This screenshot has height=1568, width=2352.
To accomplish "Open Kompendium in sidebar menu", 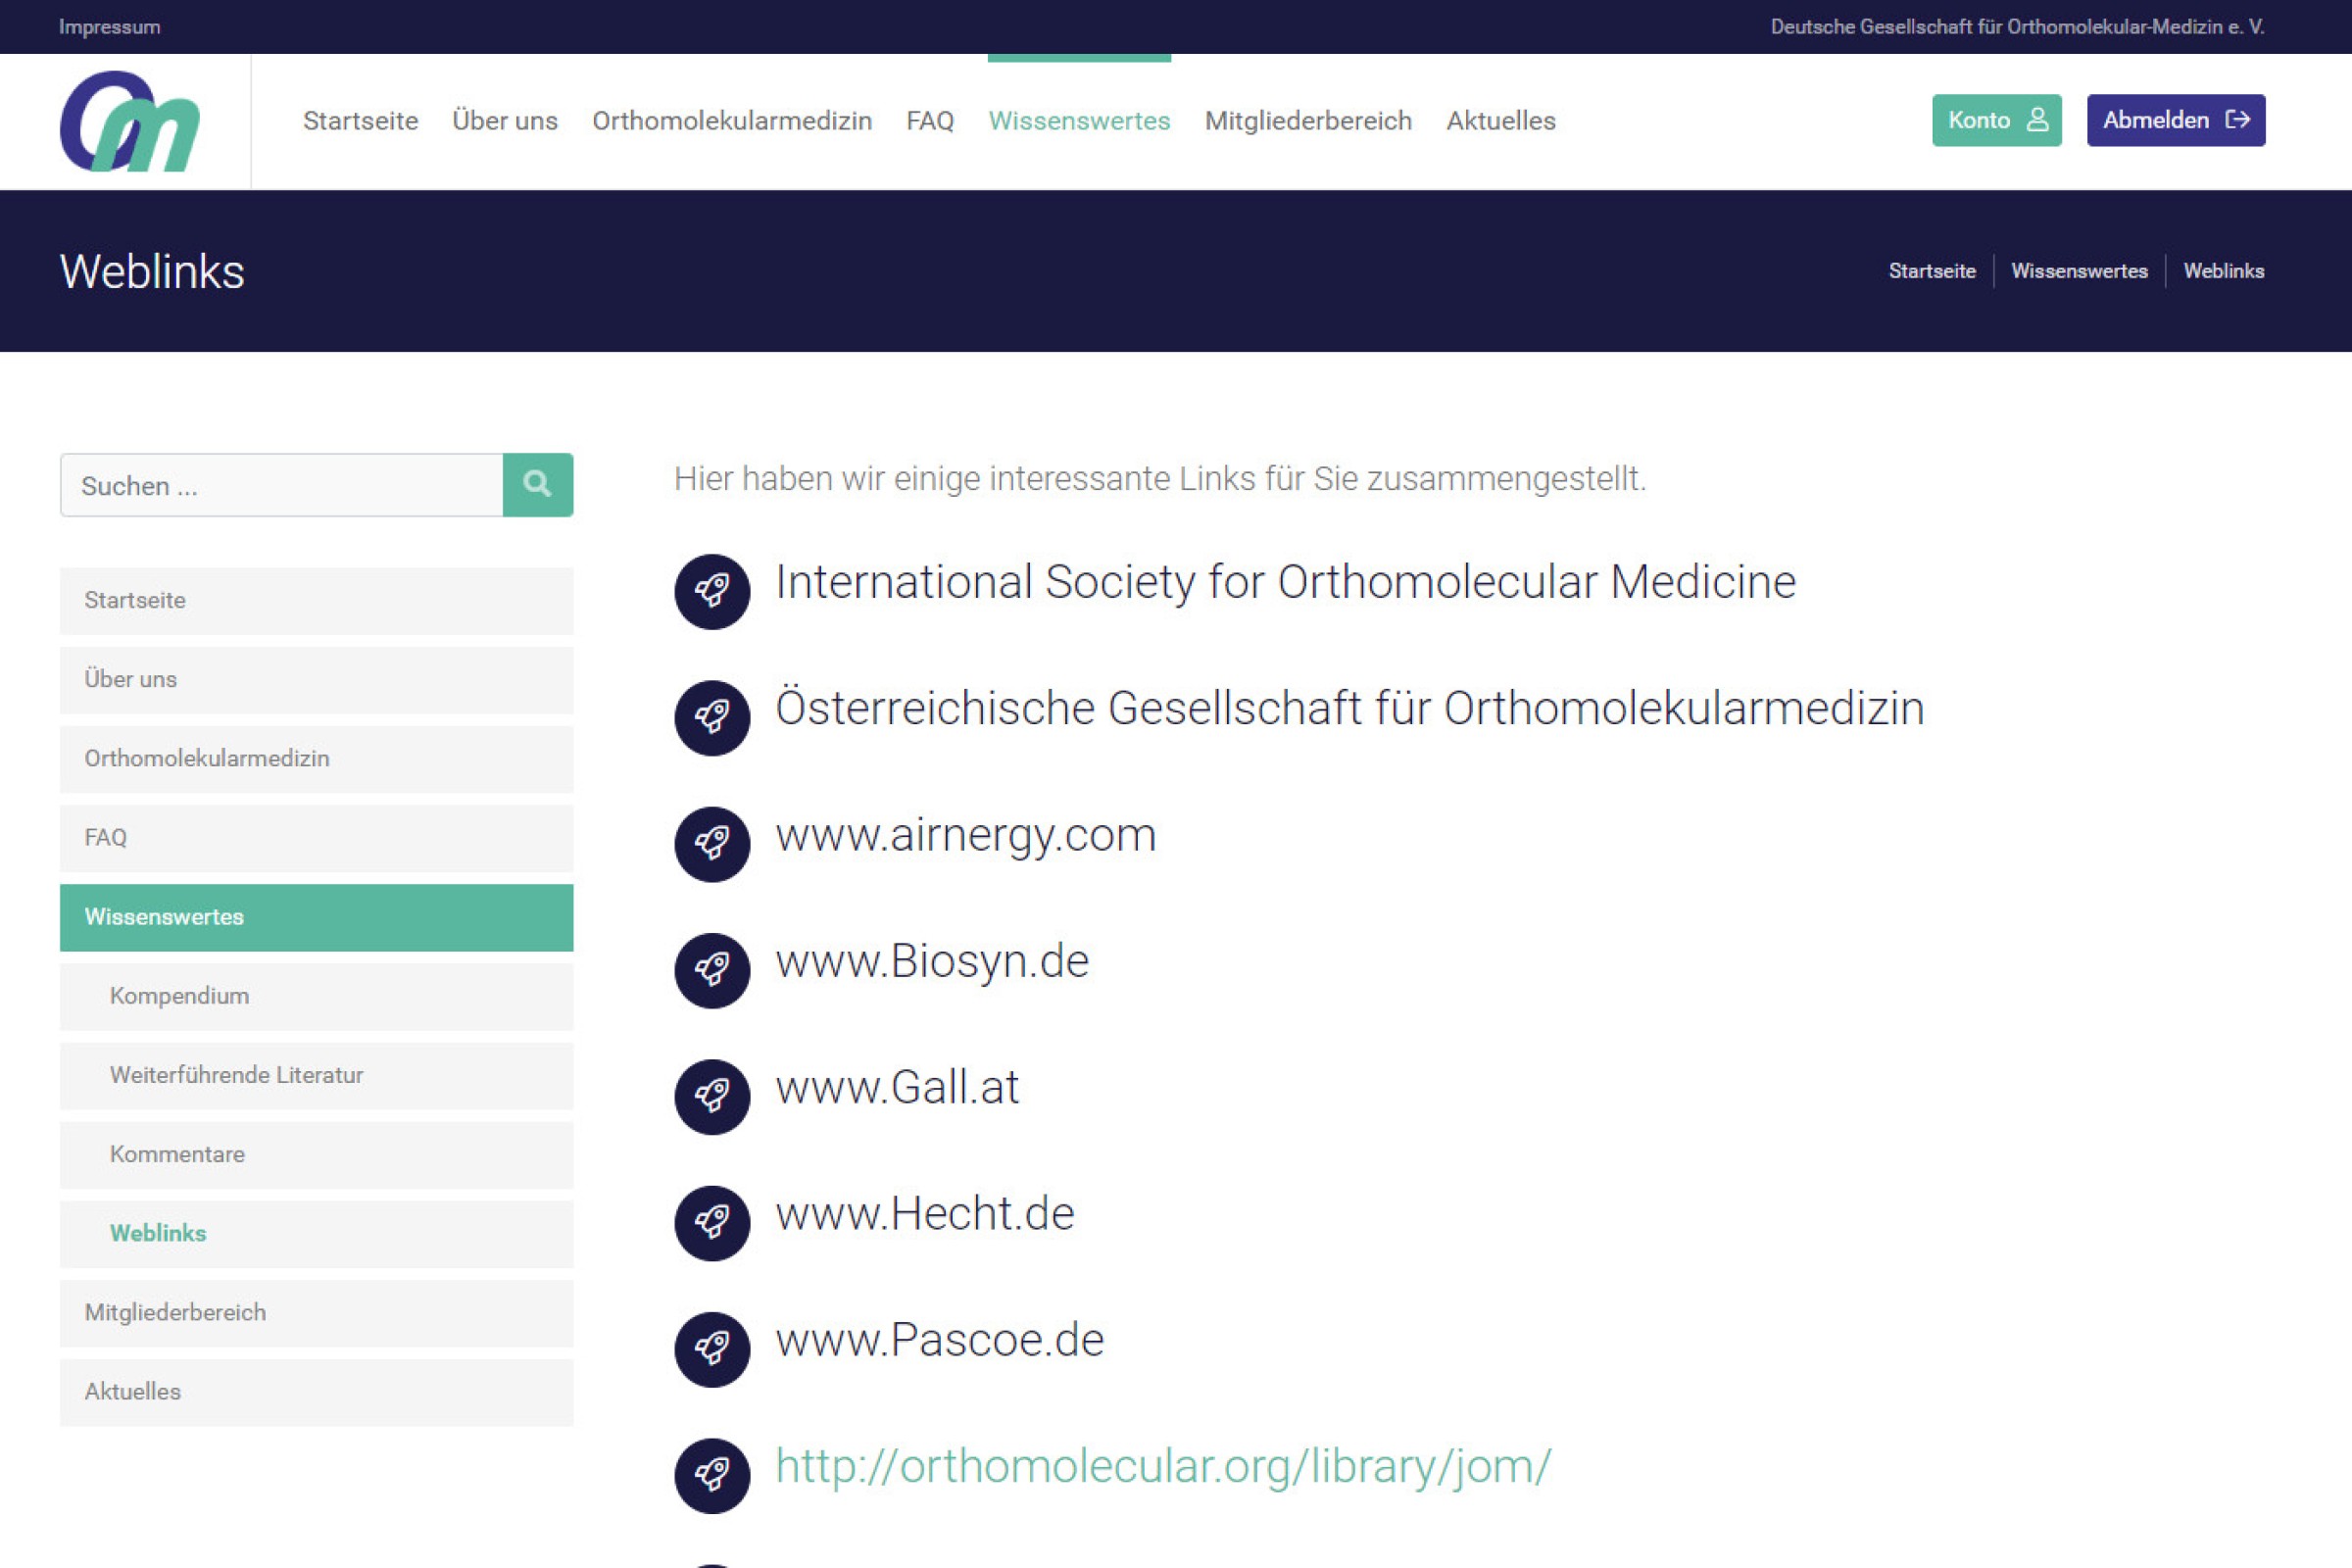I will 180,996.
